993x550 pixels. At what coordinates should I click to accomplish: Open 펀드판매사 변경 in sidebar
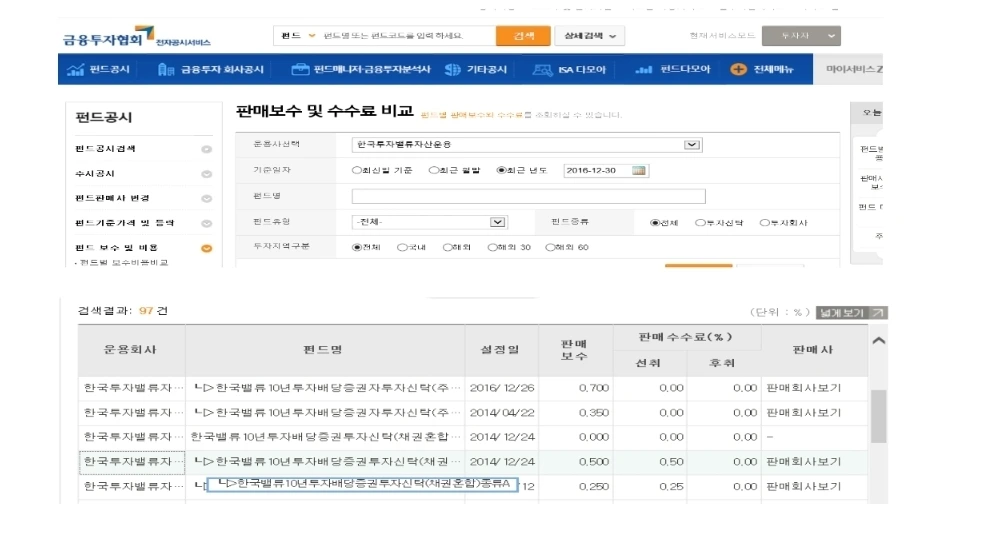coord(113,198)
